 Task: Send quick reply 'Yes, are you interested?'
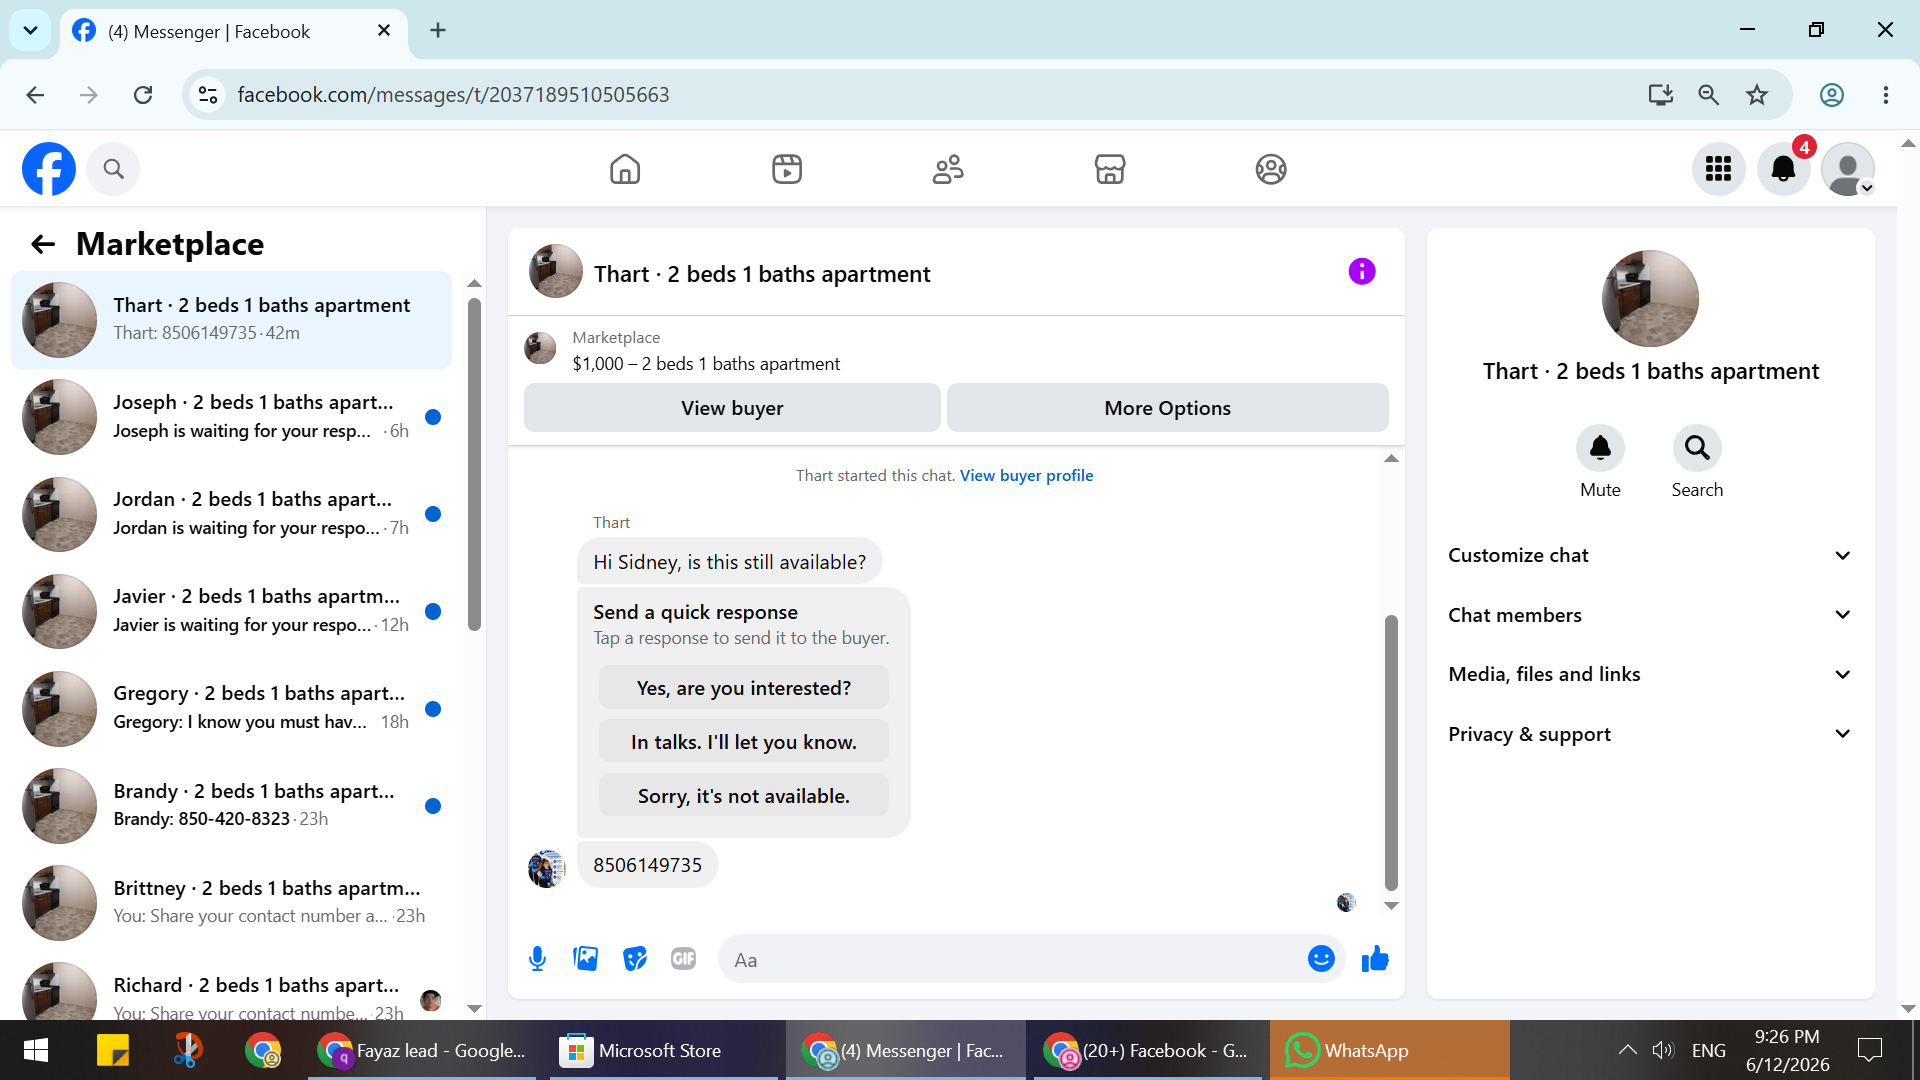(744, 688)
